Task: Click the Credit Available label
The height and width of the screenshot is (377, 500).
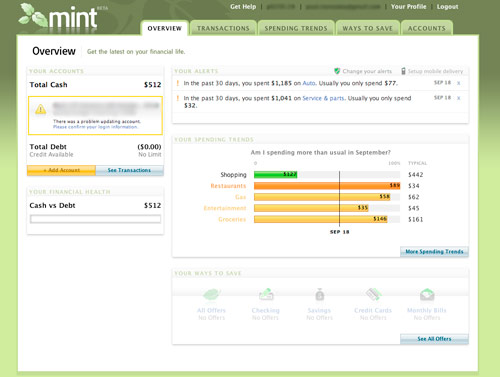Action: coord(51,155)
